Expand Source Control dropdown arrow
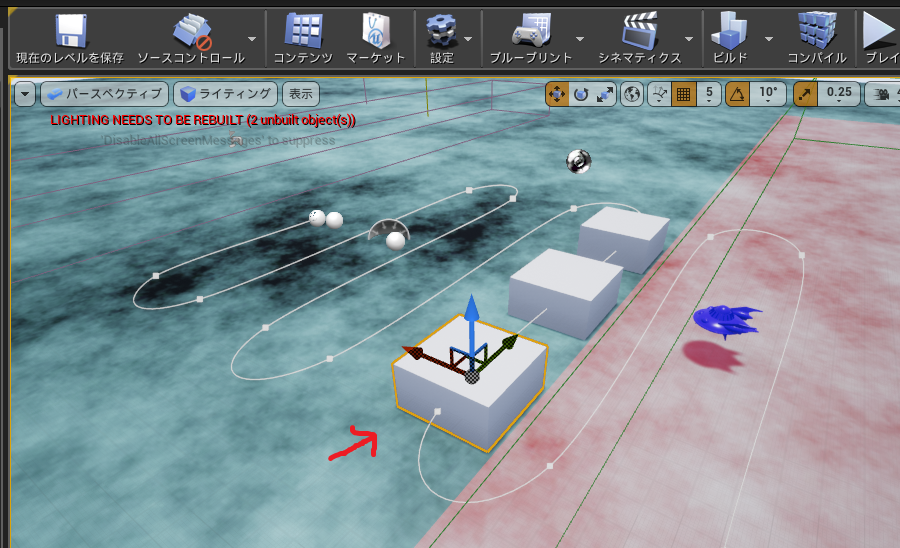This screenshot has height=548, width=900. tap(252, 39)
